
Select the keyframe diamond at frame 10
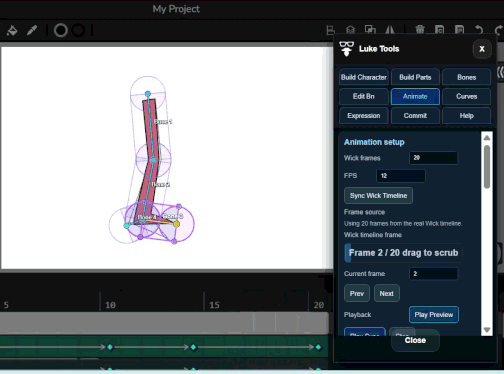[x=110, y=347]
